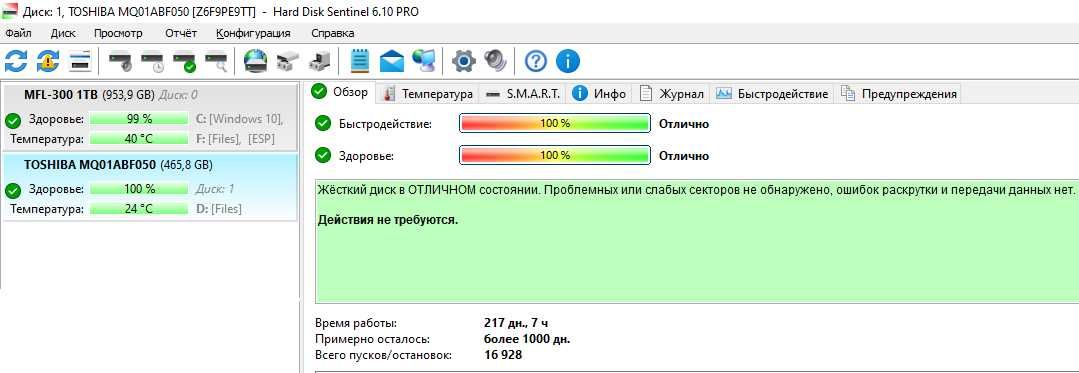The height and width of the screenshot is (373, 1079).
Task: Click the C: [Windows 10] partition label
Action: [239, 119]
